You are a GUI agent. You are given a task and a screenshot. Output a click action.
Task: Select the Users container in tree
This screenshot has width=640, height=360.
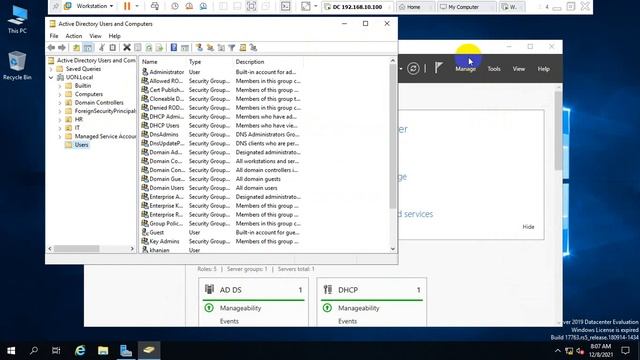81,145
